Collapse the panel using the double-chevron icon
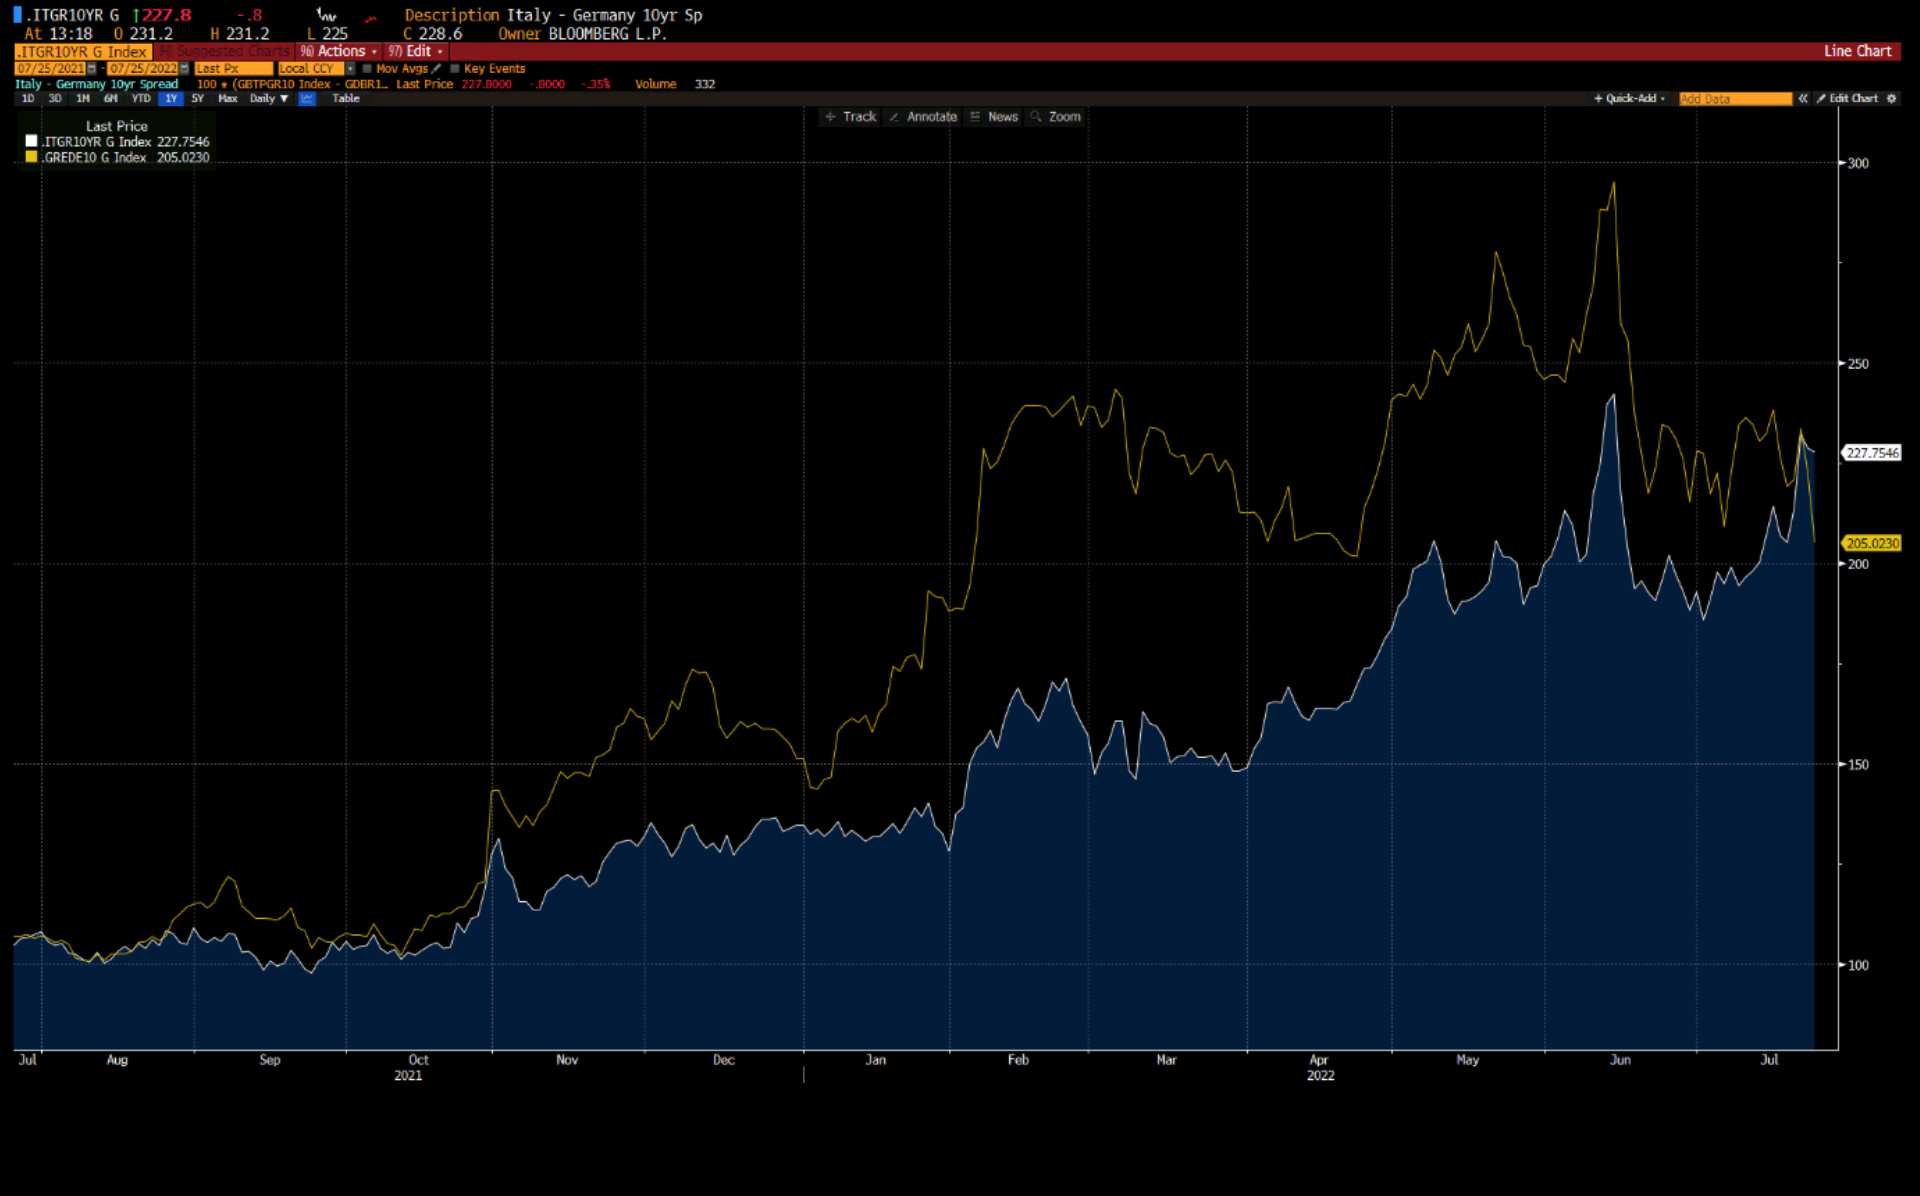Screen dimensions: 1920x1196 click(x=1803, y=99)
